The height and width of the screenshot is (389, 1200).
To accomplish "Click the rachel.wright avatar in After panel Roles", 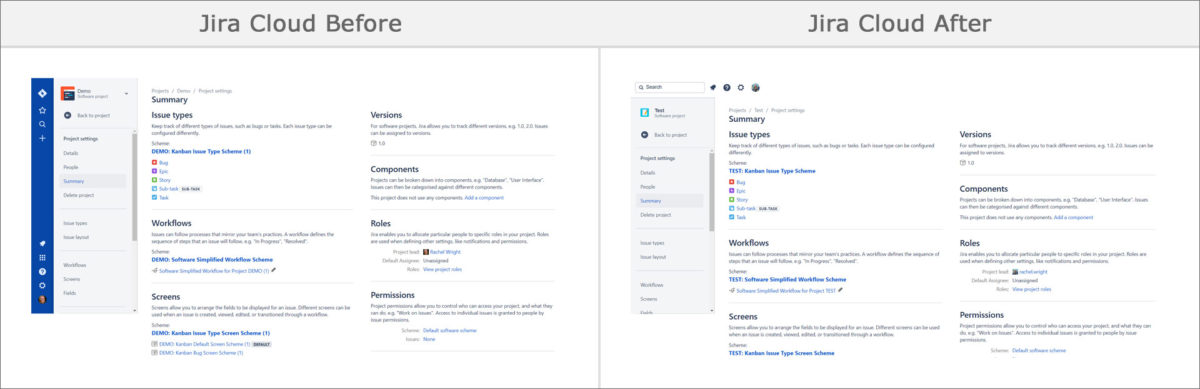I will click(1016, 272).
